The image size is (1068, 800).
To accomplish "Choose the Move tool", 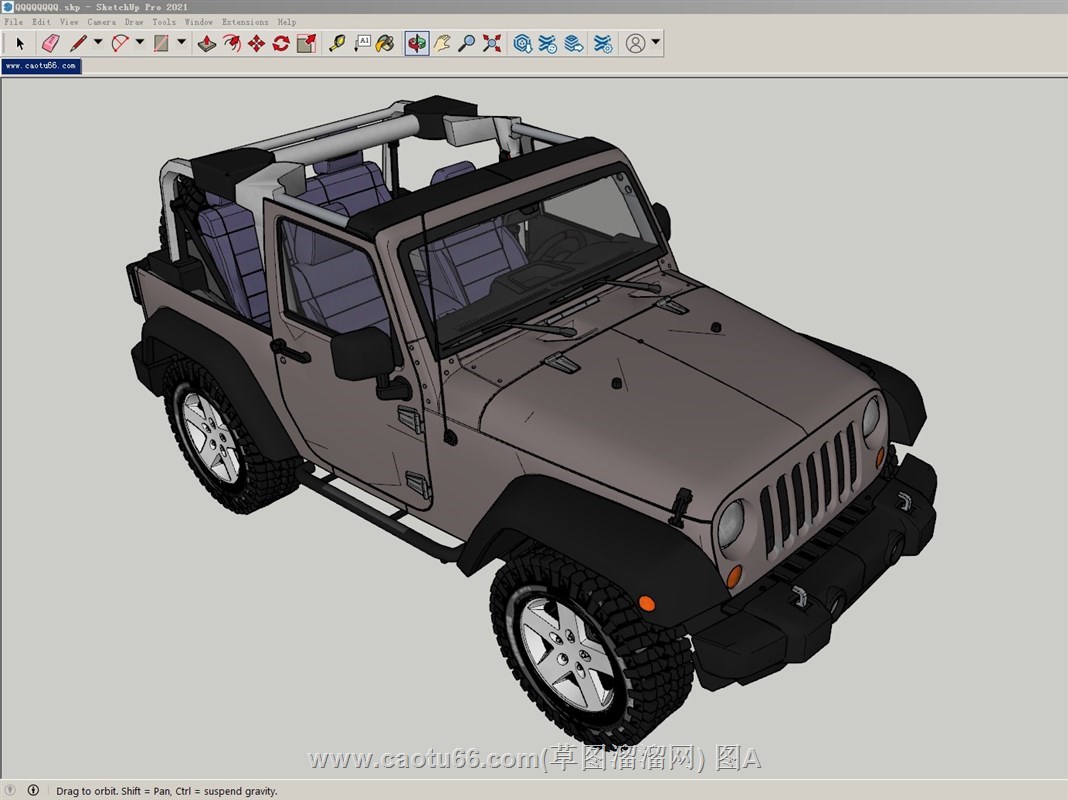I will click(256, 43).
